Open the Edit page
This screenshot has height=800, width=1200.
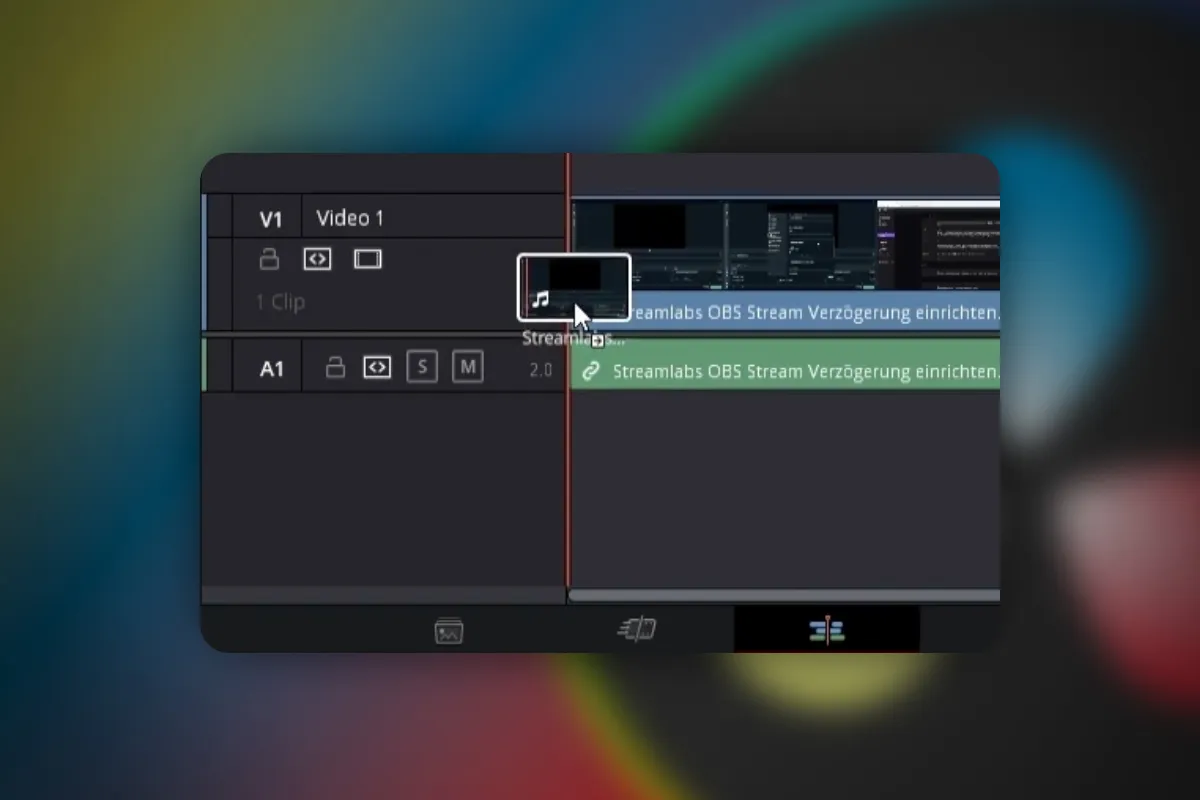[x=827, y=630]
